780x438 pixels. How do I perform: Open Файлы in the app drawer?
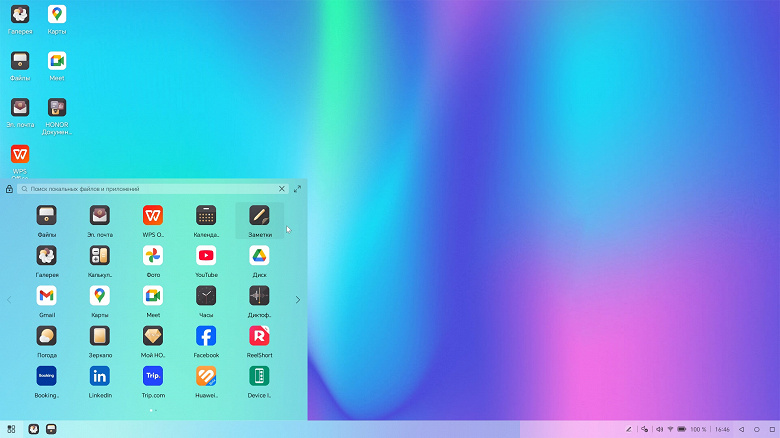[x=46, y=216]
